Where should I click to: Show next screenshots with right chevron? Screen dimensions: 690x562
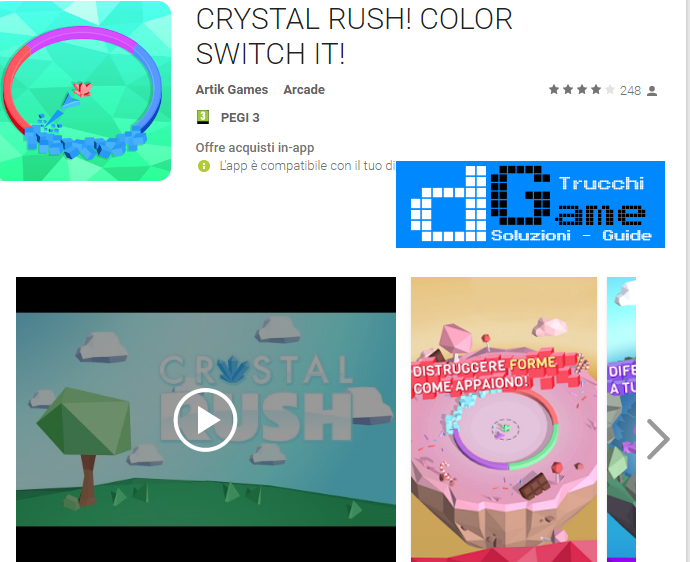pyautogui.click(x=658, y=439)
